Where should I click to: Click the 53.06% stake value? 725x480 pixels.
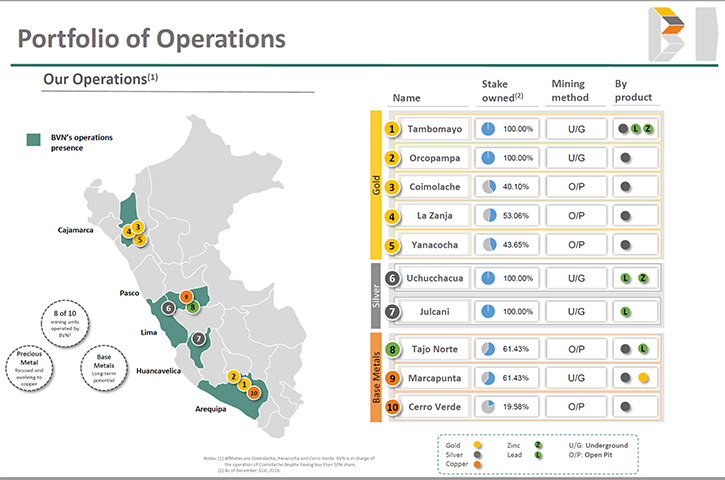point(516,215)
